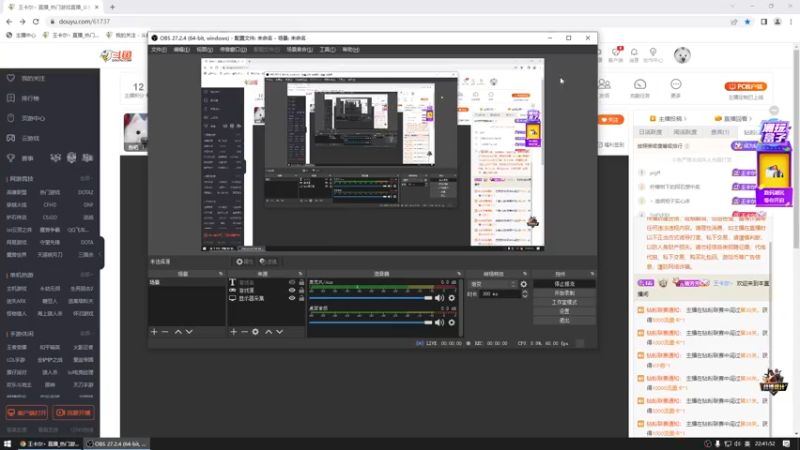Adjust transition duration stepper arrows

coord(524,294)
